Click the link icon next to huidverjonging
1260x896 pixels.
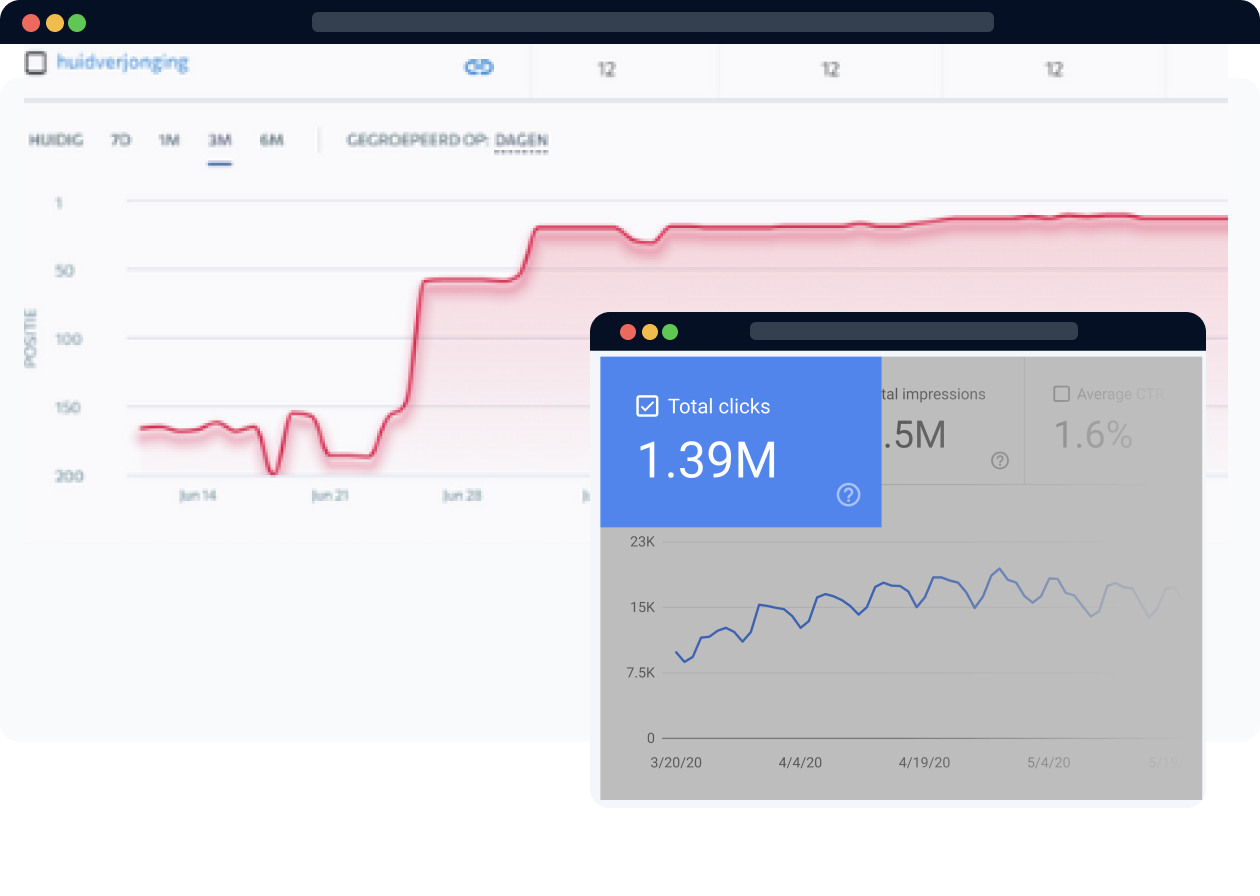(x=479, y=67)
